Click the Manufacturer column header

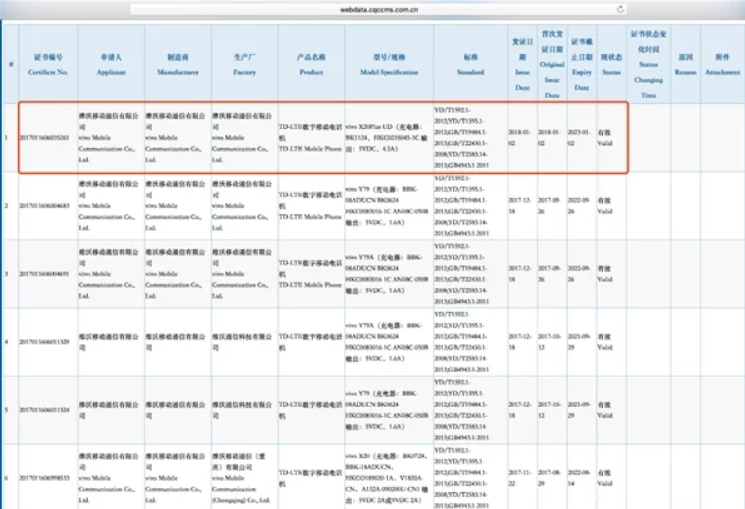(x=178, y=64)
